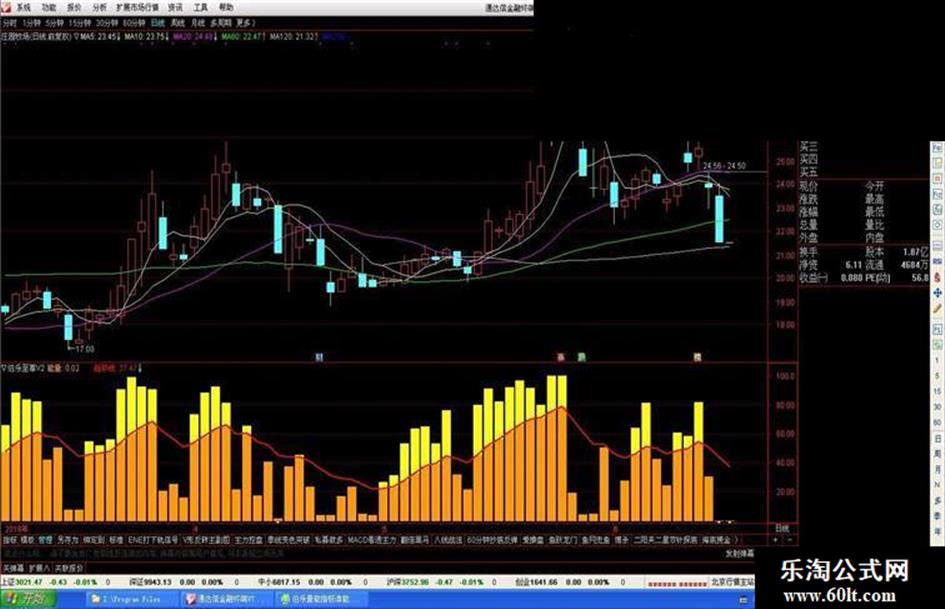The width and height of the screenshot is (945, 609).
Task: Click the 关联报价 tab
Action: (x=69, y=568)
